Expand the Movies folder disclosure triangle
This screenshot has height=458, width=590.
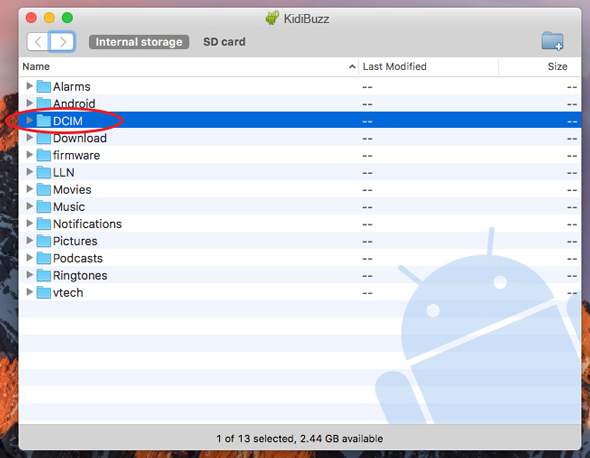[29, 189]
